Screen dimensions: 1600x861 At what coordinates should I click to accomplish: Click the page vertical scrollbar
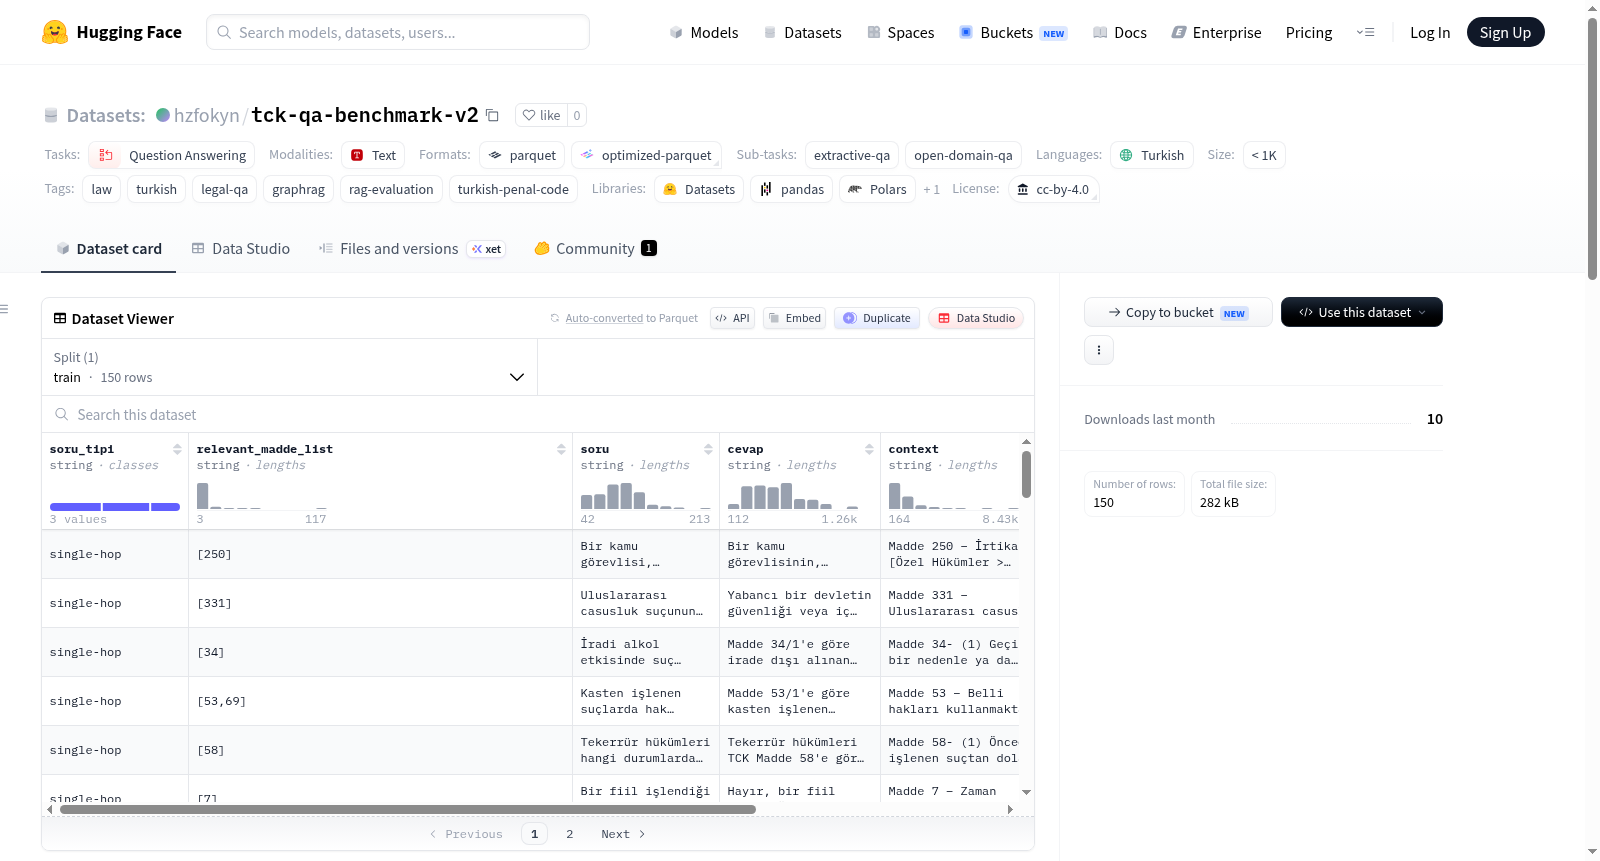pyautogui.click(x=1593, y=147)
